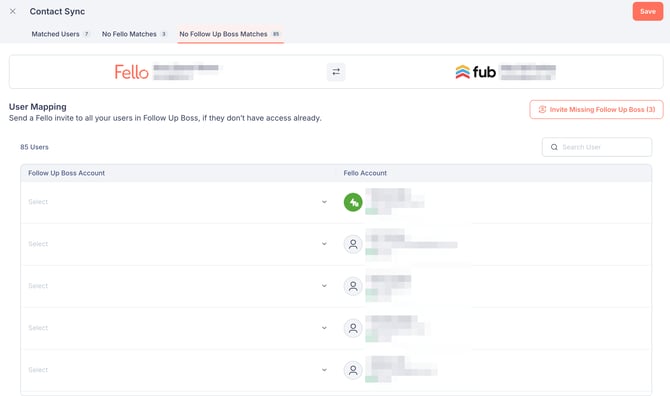Switch to Matched Users tab
This screenshot has height=396, width=670.
[60, 34]
